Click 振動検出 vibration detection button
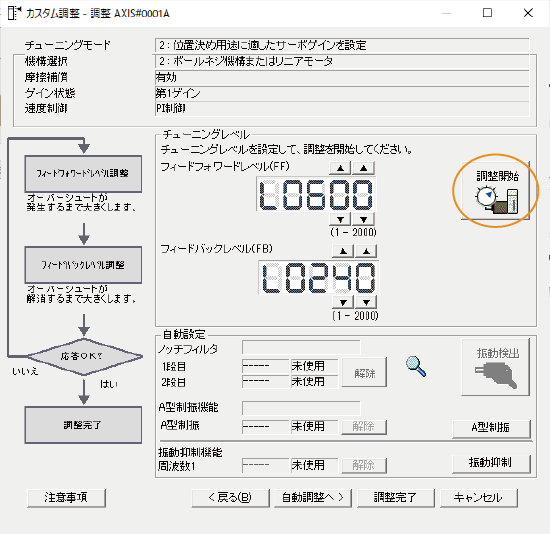 coord(495,367)
